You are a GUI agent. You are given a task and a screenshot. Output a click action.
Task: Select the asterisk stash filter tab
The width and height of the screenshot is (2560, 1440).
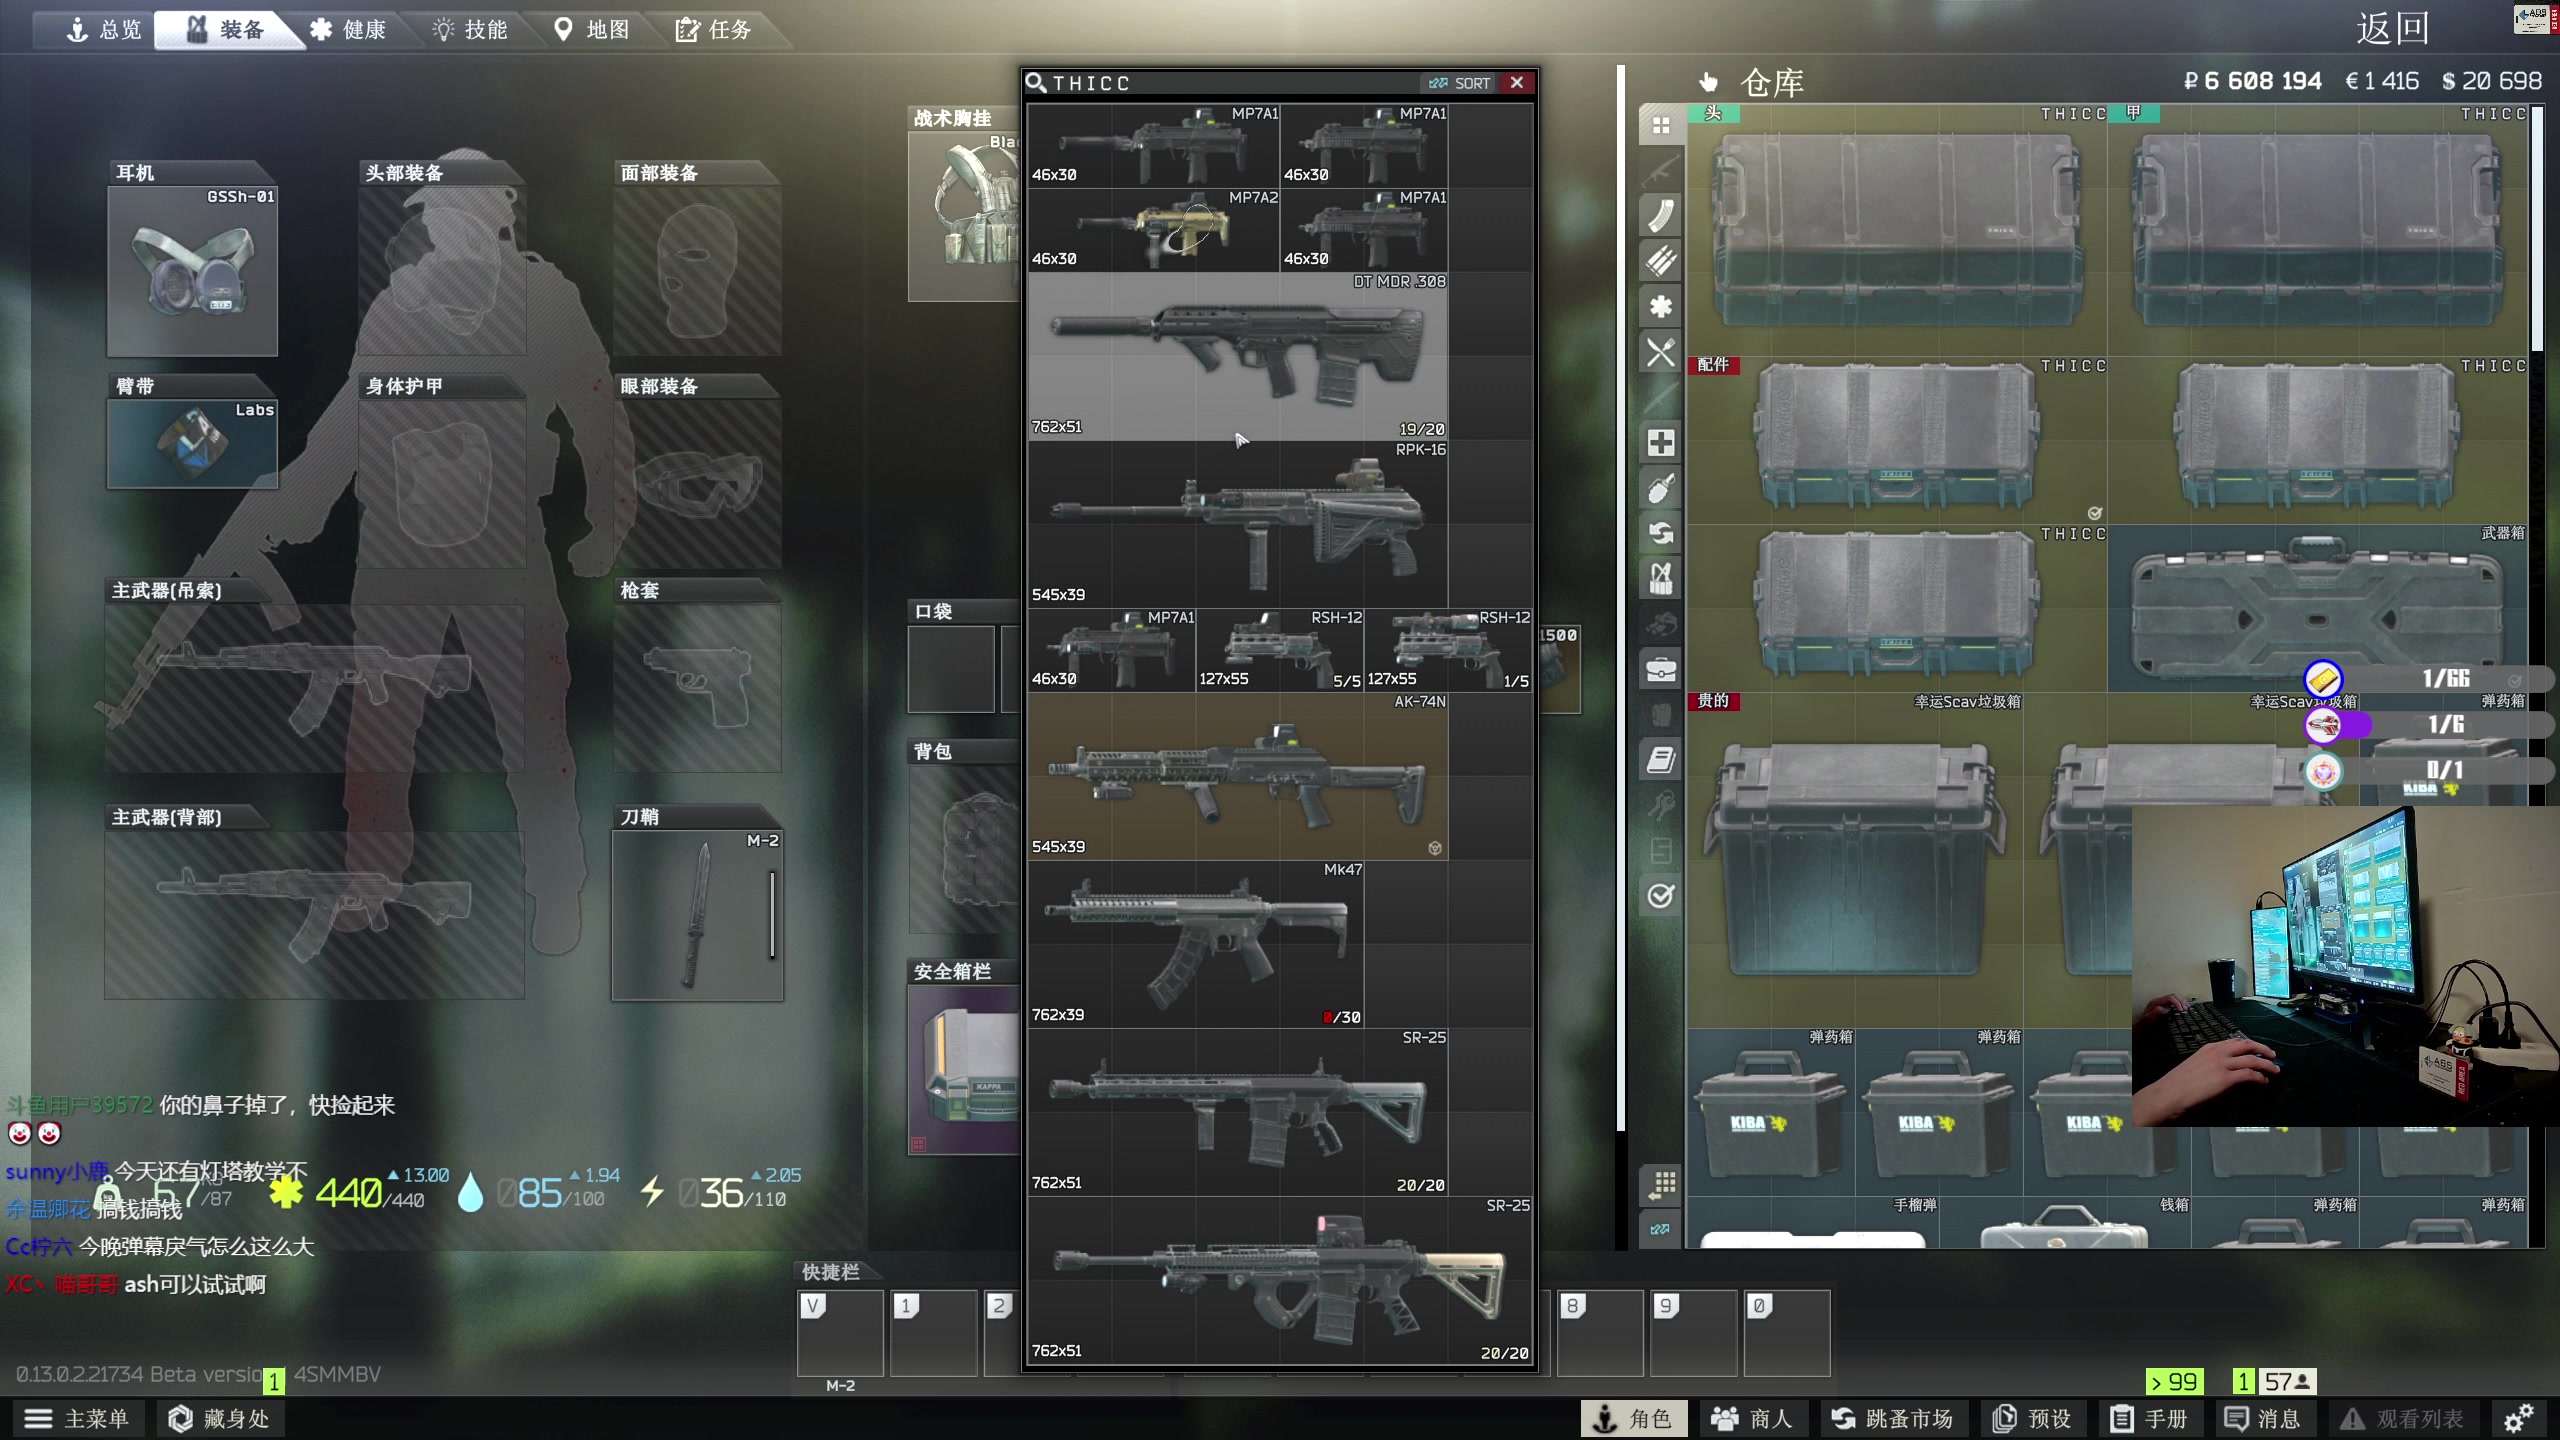(x=1661, y=307)
